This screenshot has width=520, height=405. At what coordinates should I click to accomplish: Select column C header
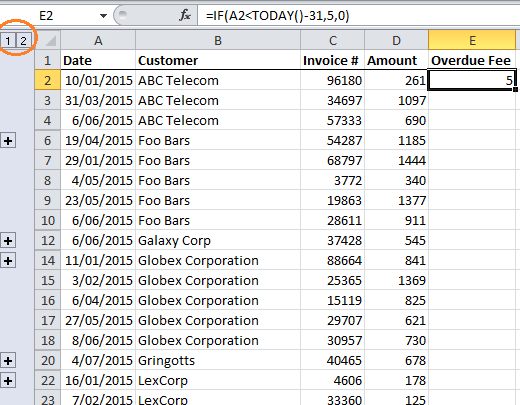click(x=333, y=40)
